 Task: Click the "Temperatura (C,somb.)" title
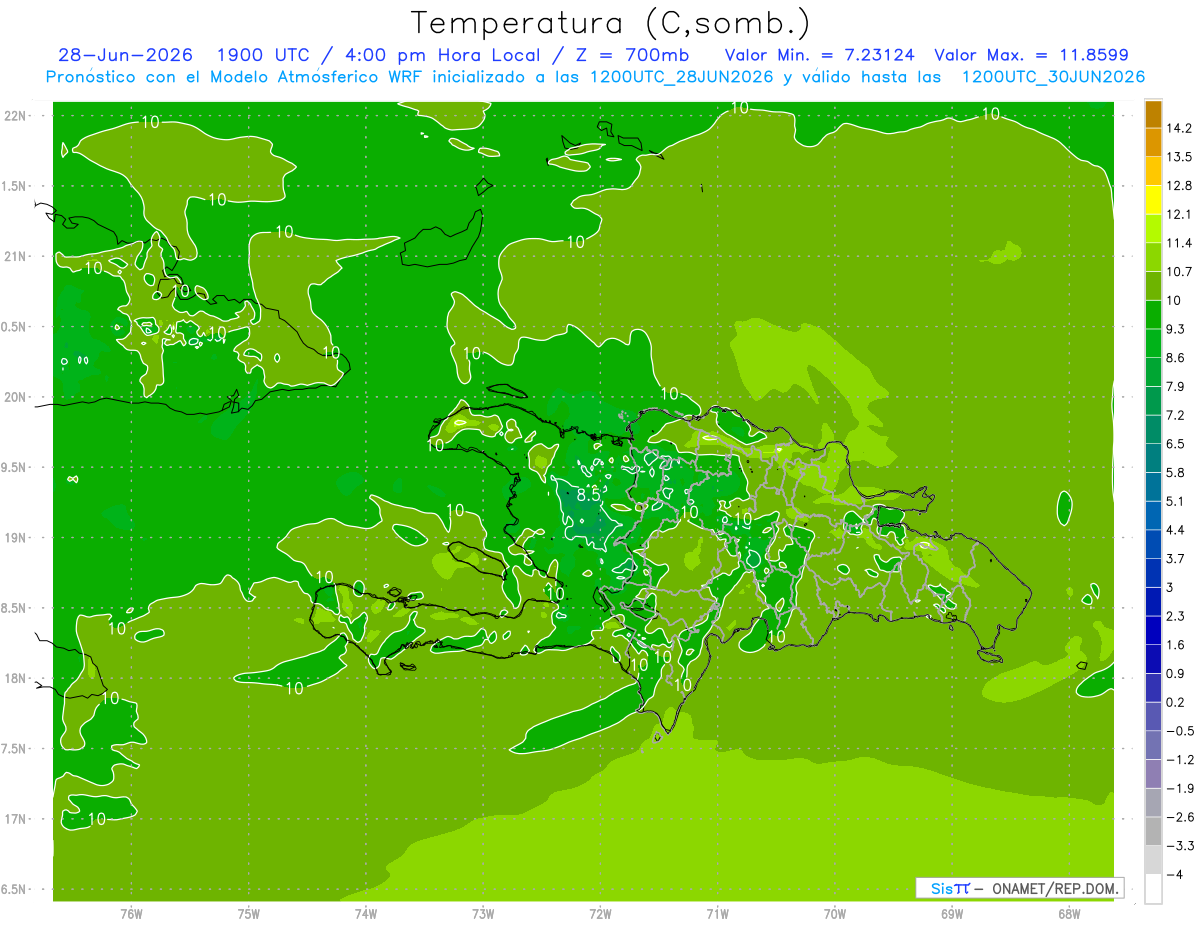click(610, 23)
